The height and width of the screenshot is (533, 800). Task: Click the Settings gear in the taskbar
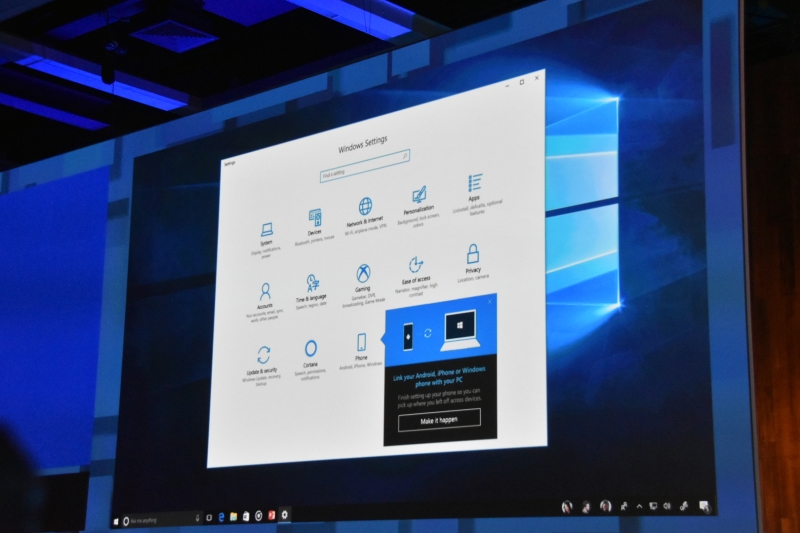point(284,515)
